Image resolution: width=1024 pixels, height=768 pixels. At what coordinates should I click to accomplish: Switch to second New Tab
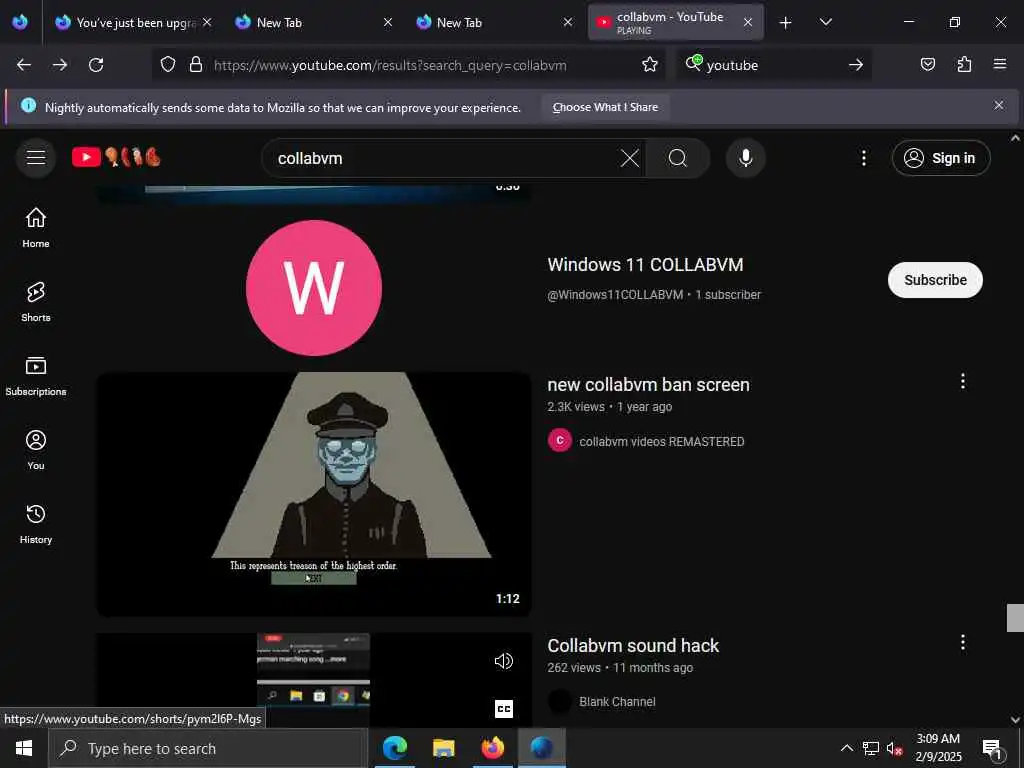point(494,23)
